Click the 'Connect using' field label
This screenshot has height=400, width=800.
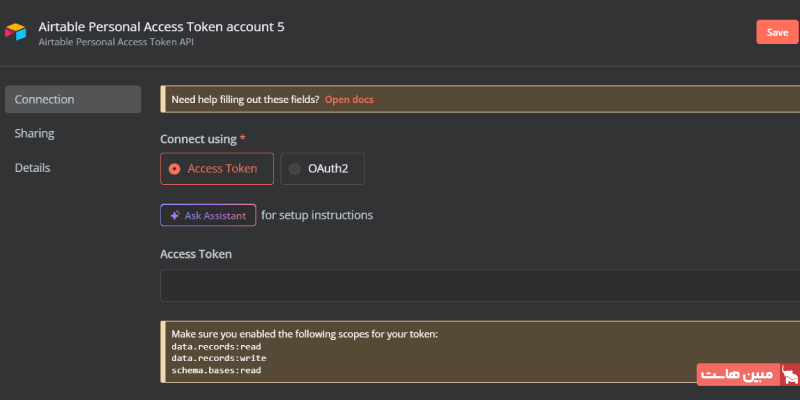(x=198, y=139)
